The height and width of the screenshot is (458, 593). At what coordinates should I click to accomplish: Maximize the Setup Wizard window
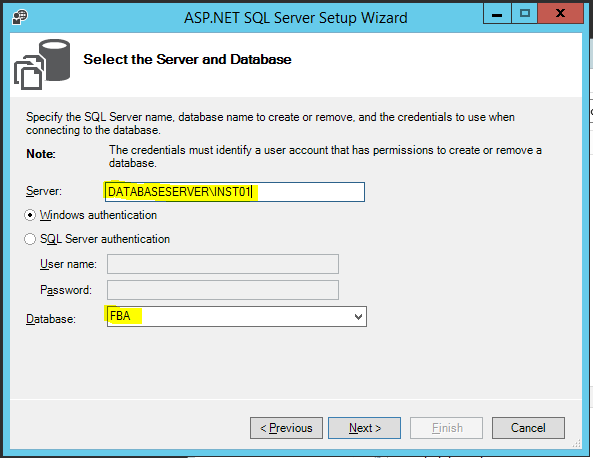point(525,14)
